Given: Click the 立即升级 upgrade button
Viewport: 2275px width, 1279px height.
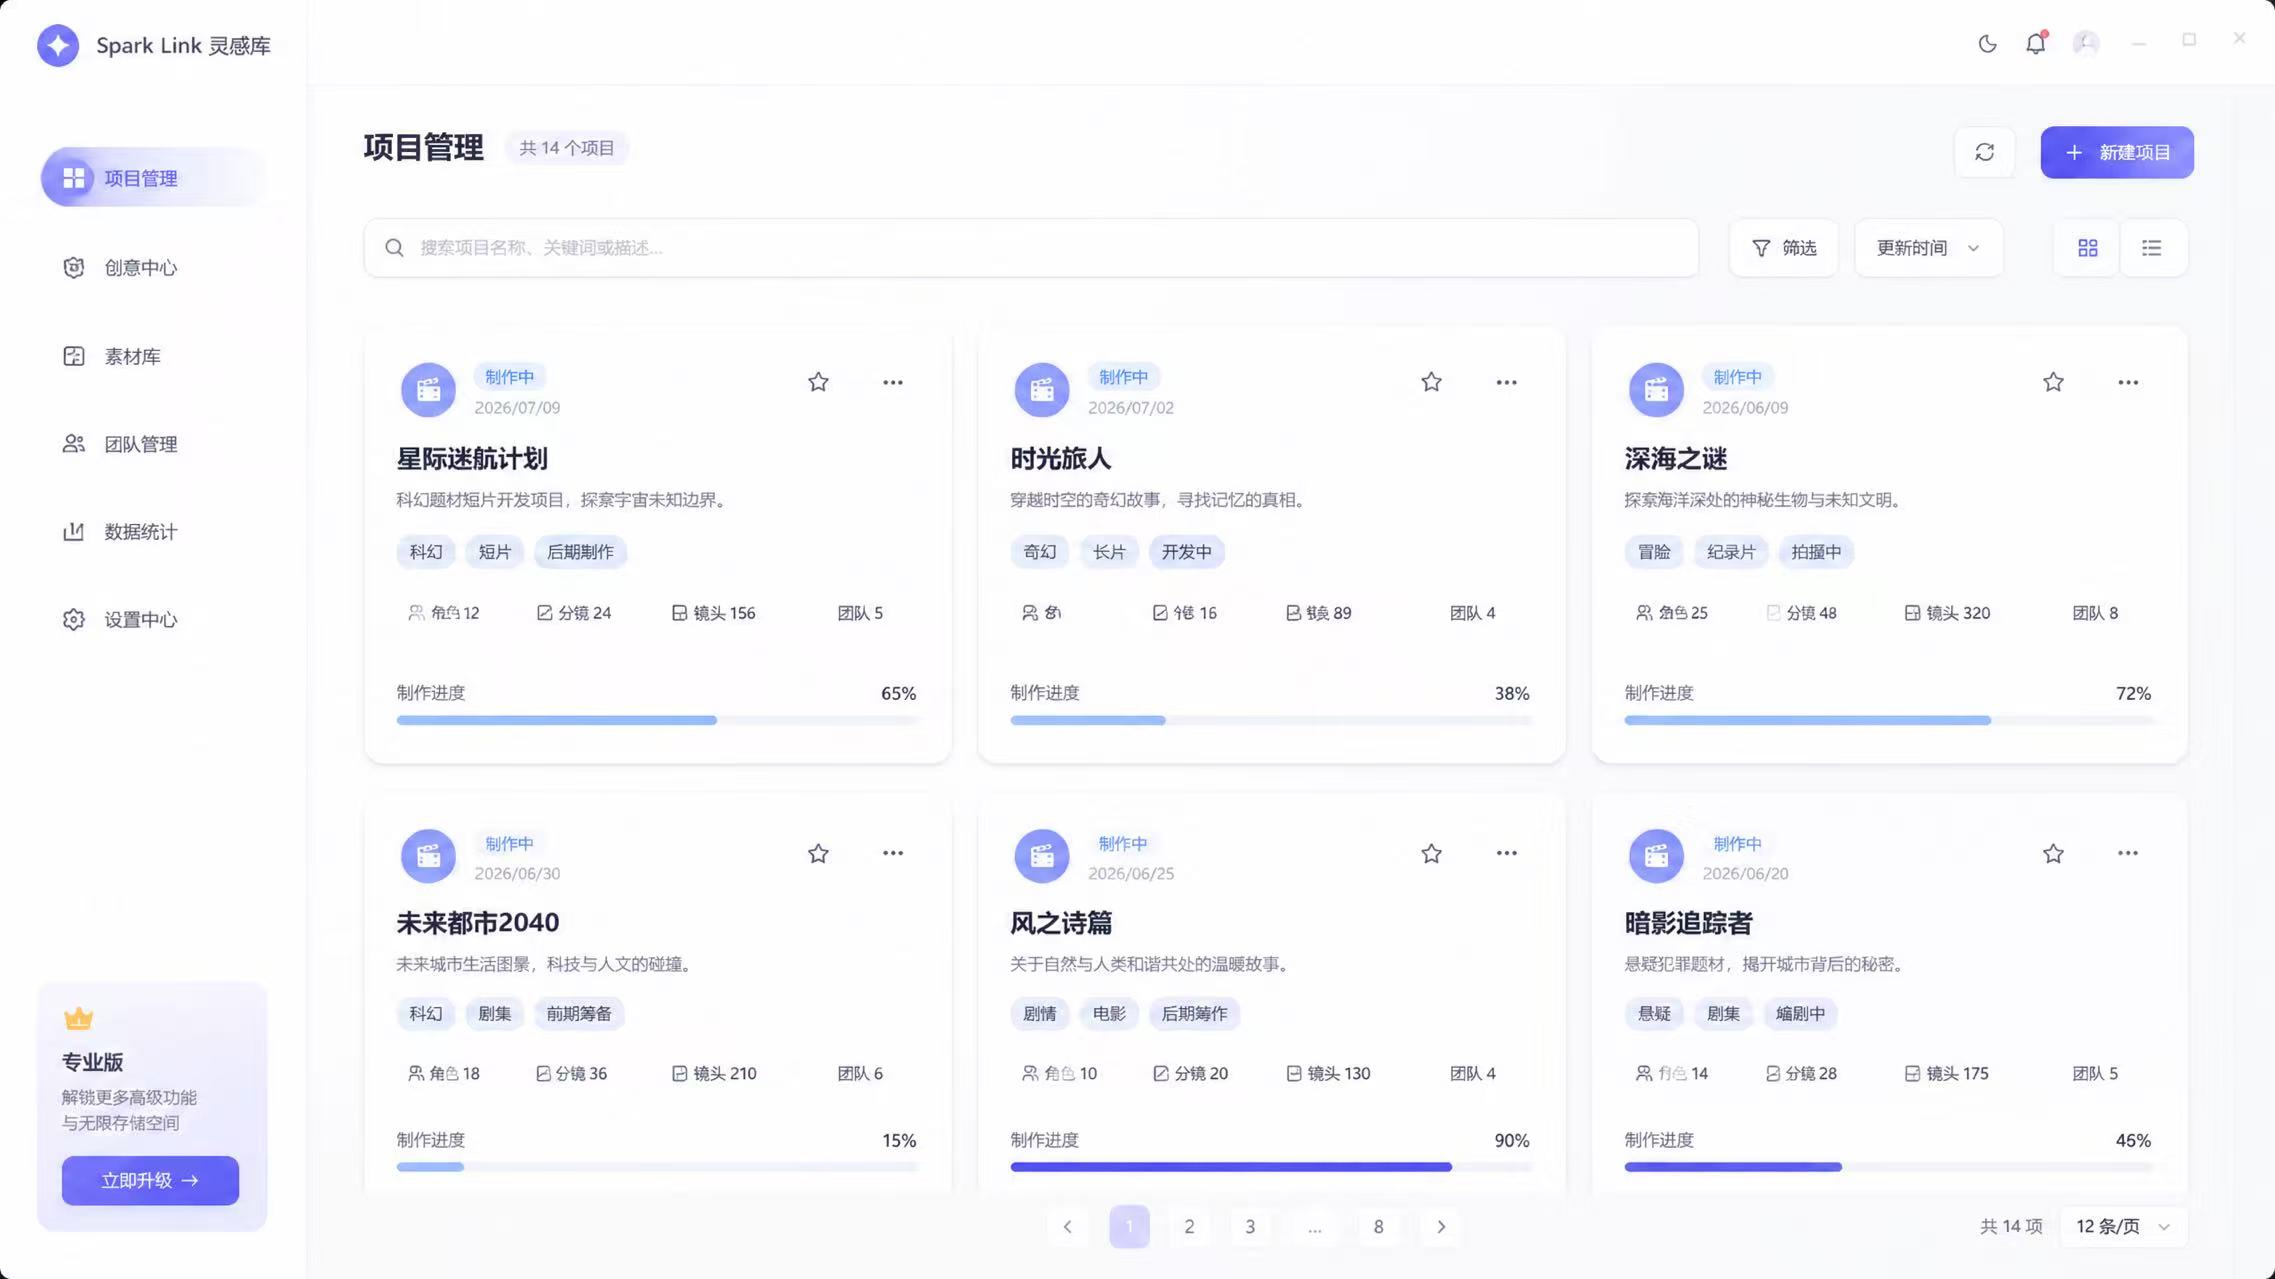Looking at the screenshot, I should [x=150, y=1180].
